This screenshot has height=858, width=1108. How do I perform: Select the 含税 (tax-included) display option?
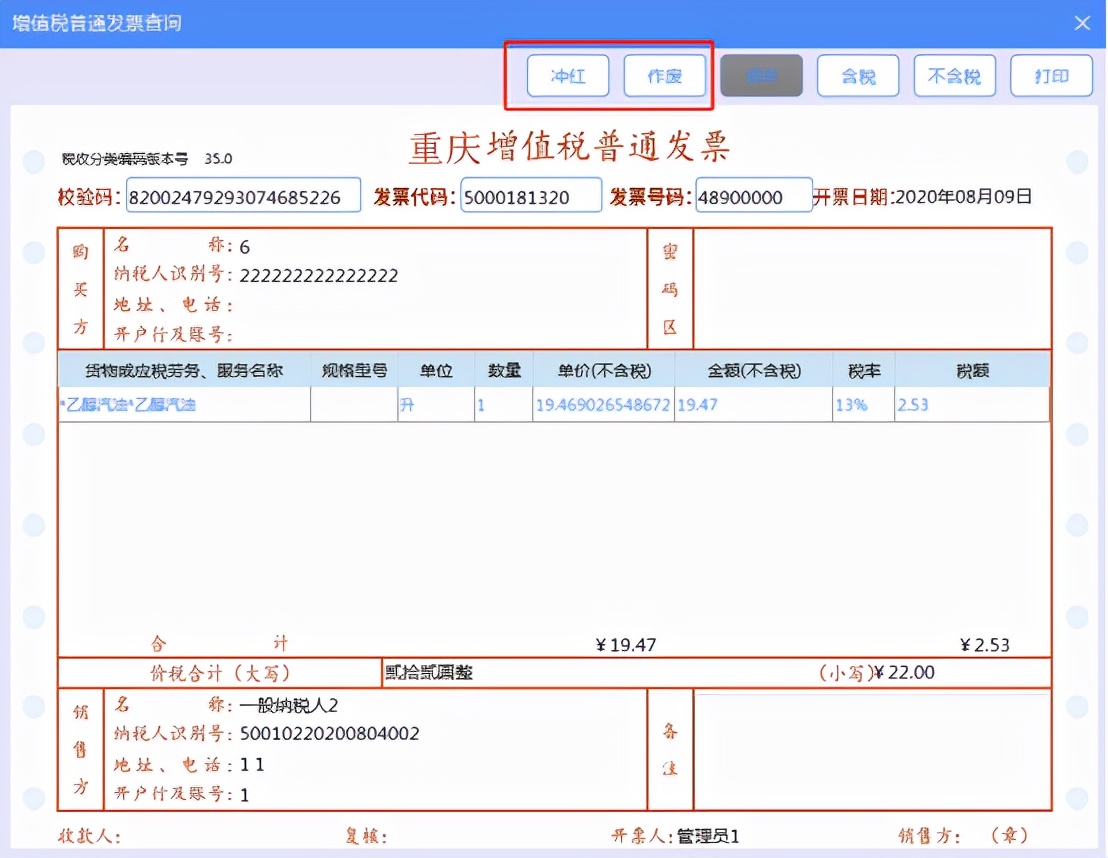coord(858,75)
